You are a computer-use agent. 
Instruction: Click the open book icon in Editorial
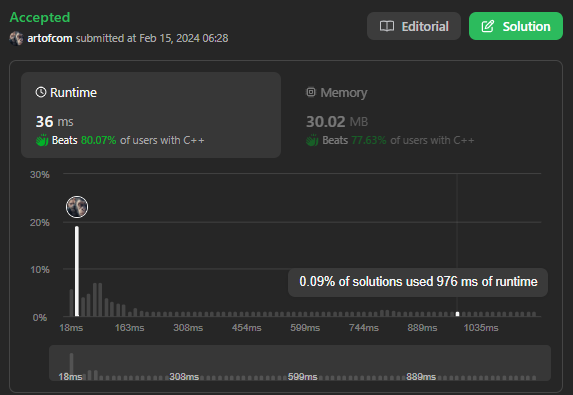(387, 26)
